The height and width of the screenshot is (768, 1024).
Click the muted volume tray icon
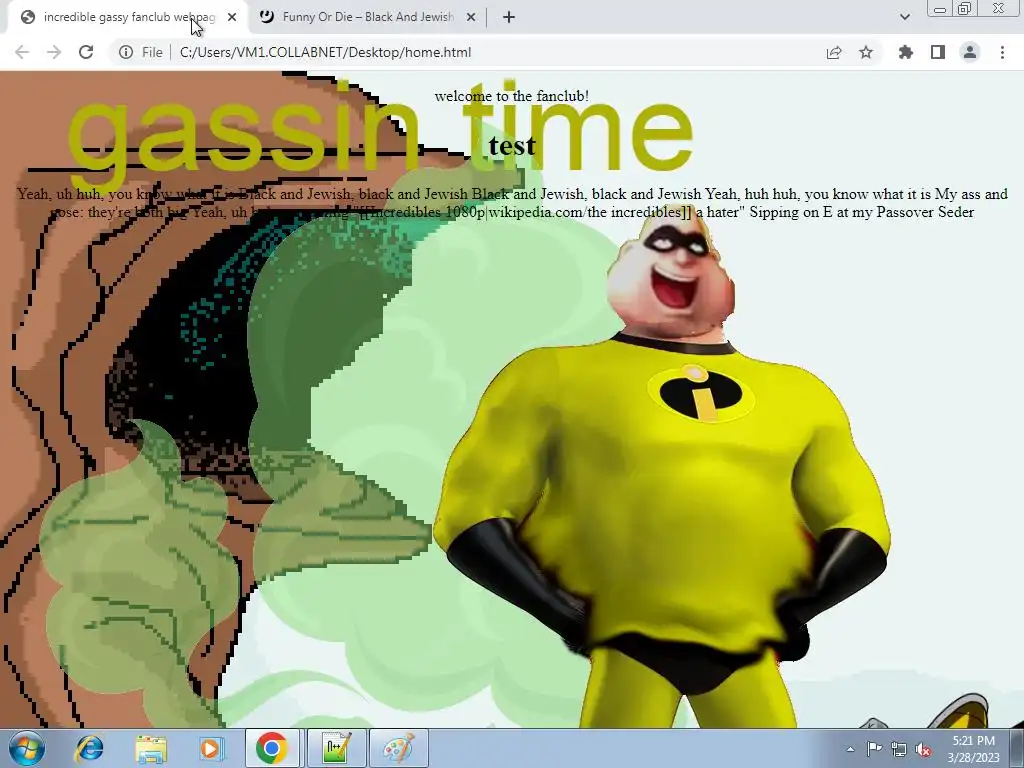tap(923, 749)
